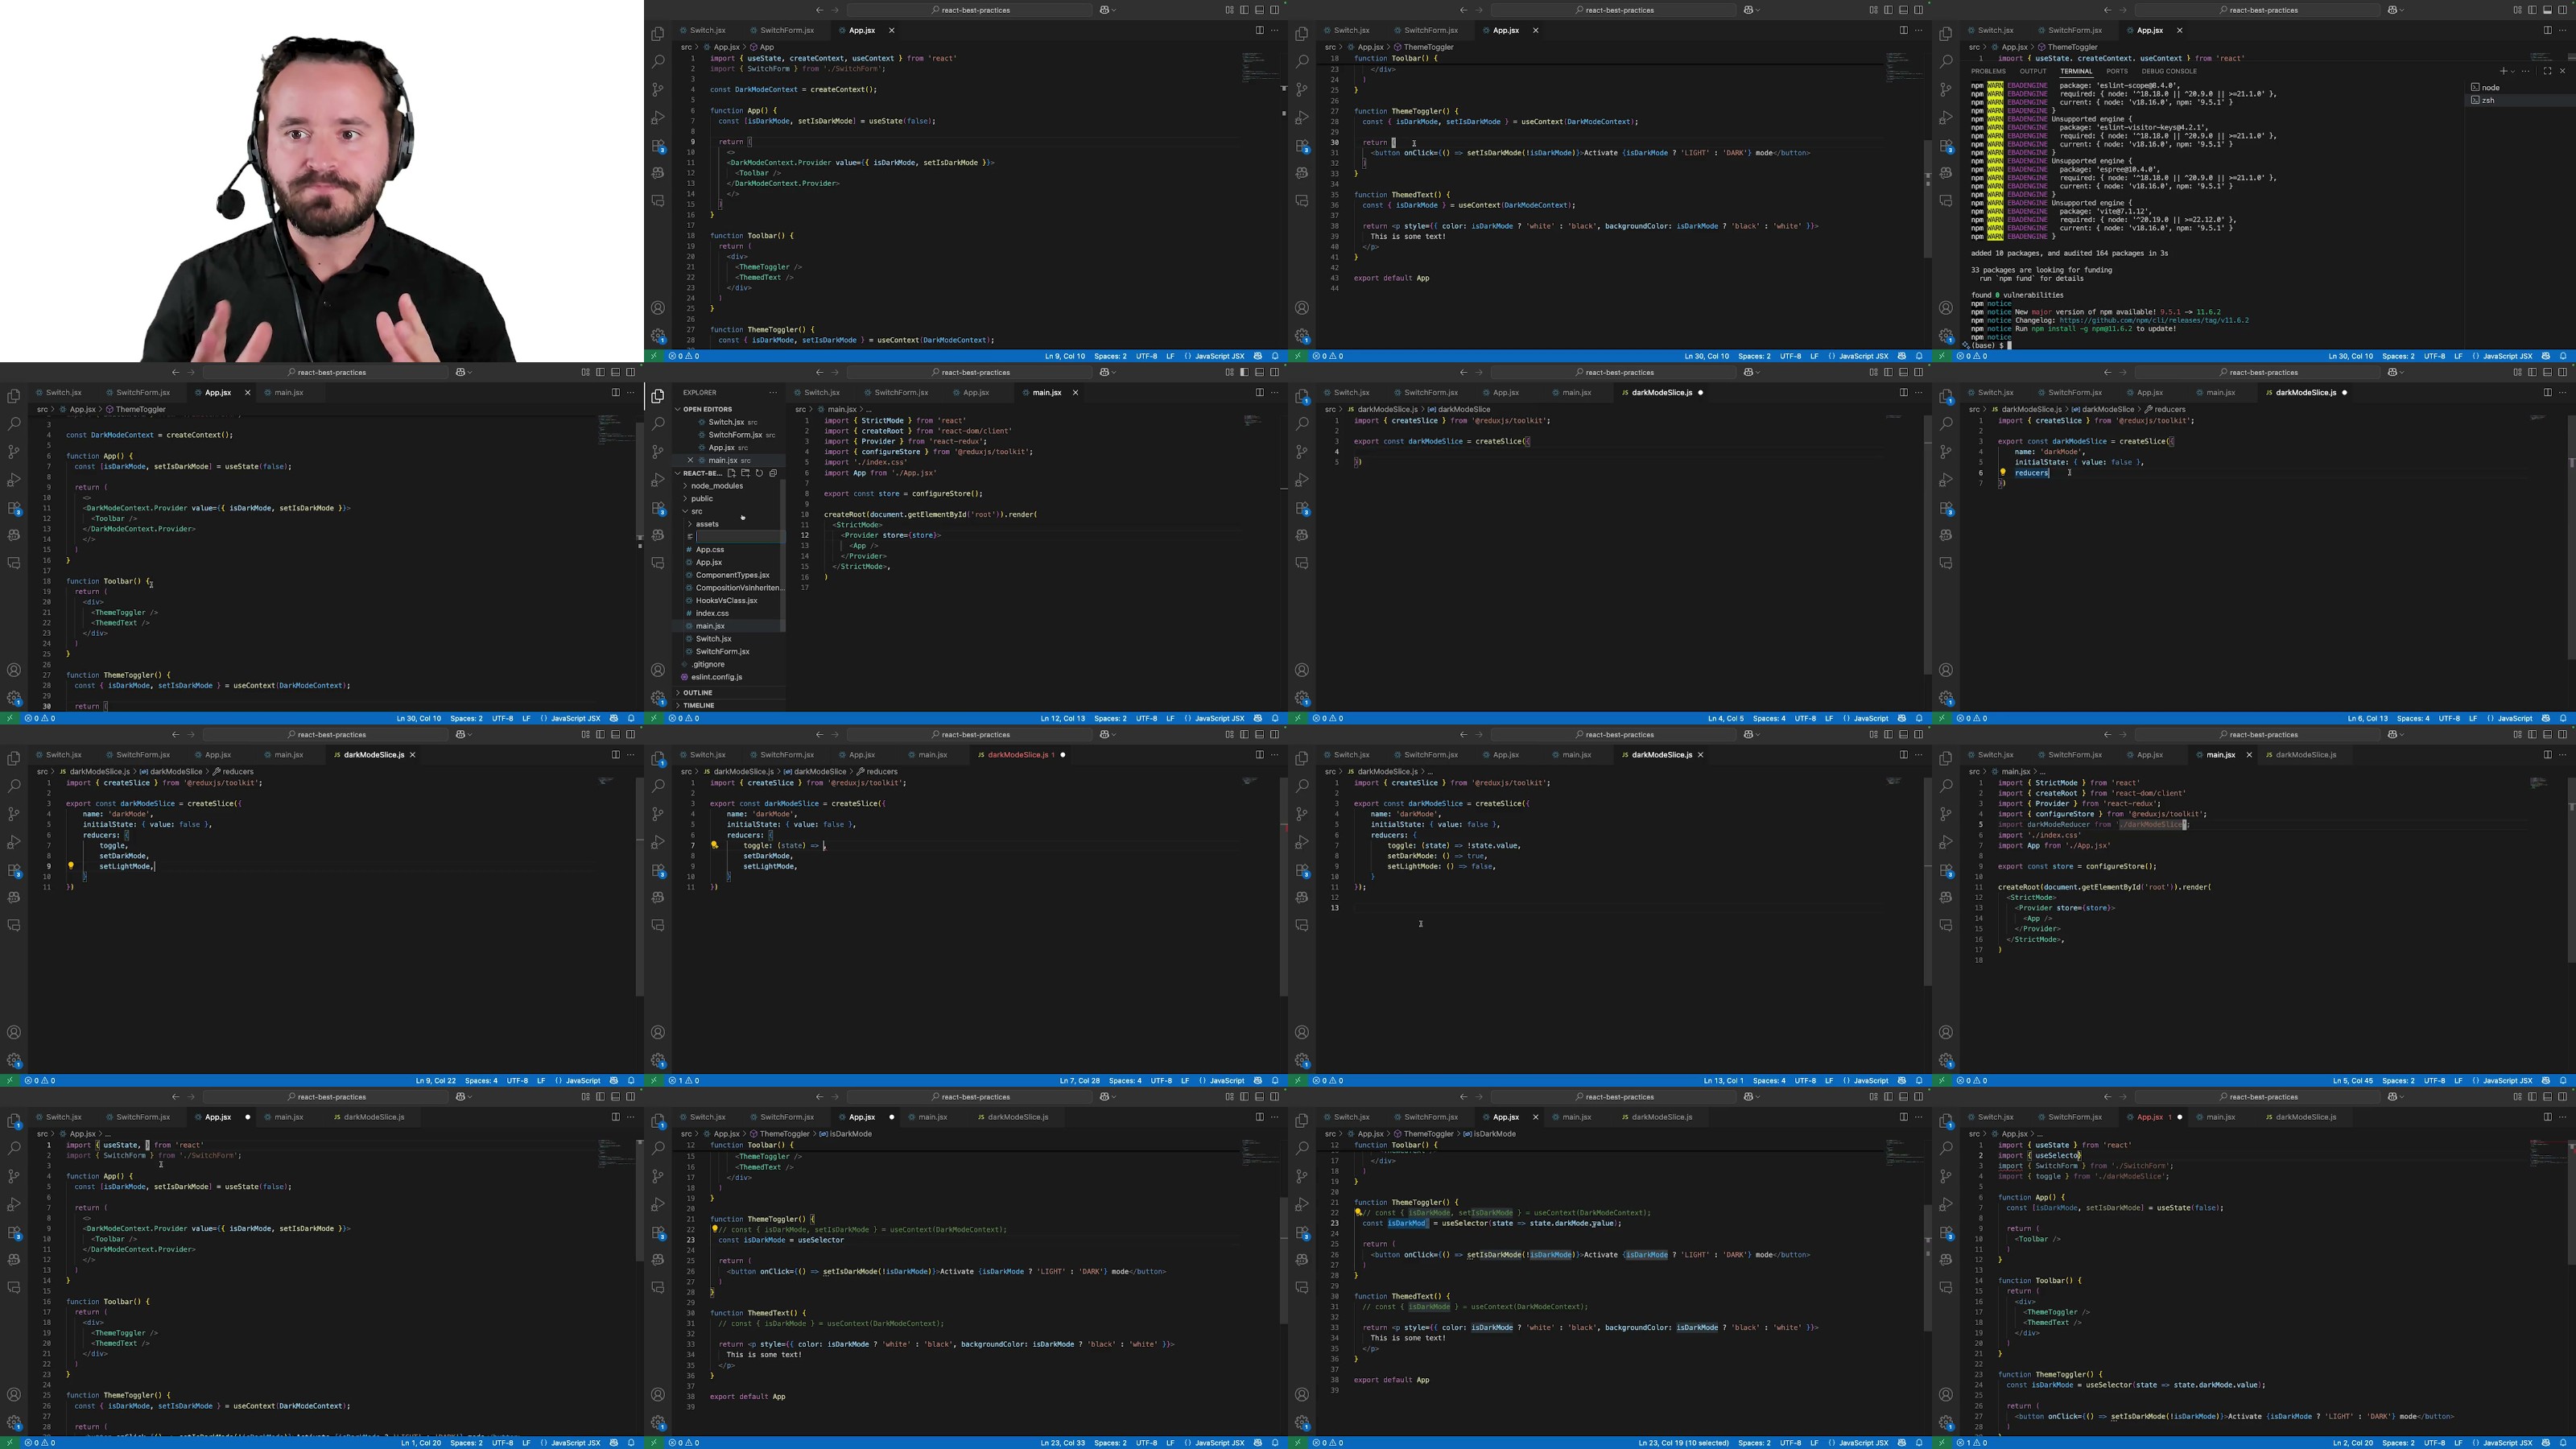Open terminal launch profile dropdown arrow
The height and width of the screenshot is (1449, 2576).
coord(2514,71)
